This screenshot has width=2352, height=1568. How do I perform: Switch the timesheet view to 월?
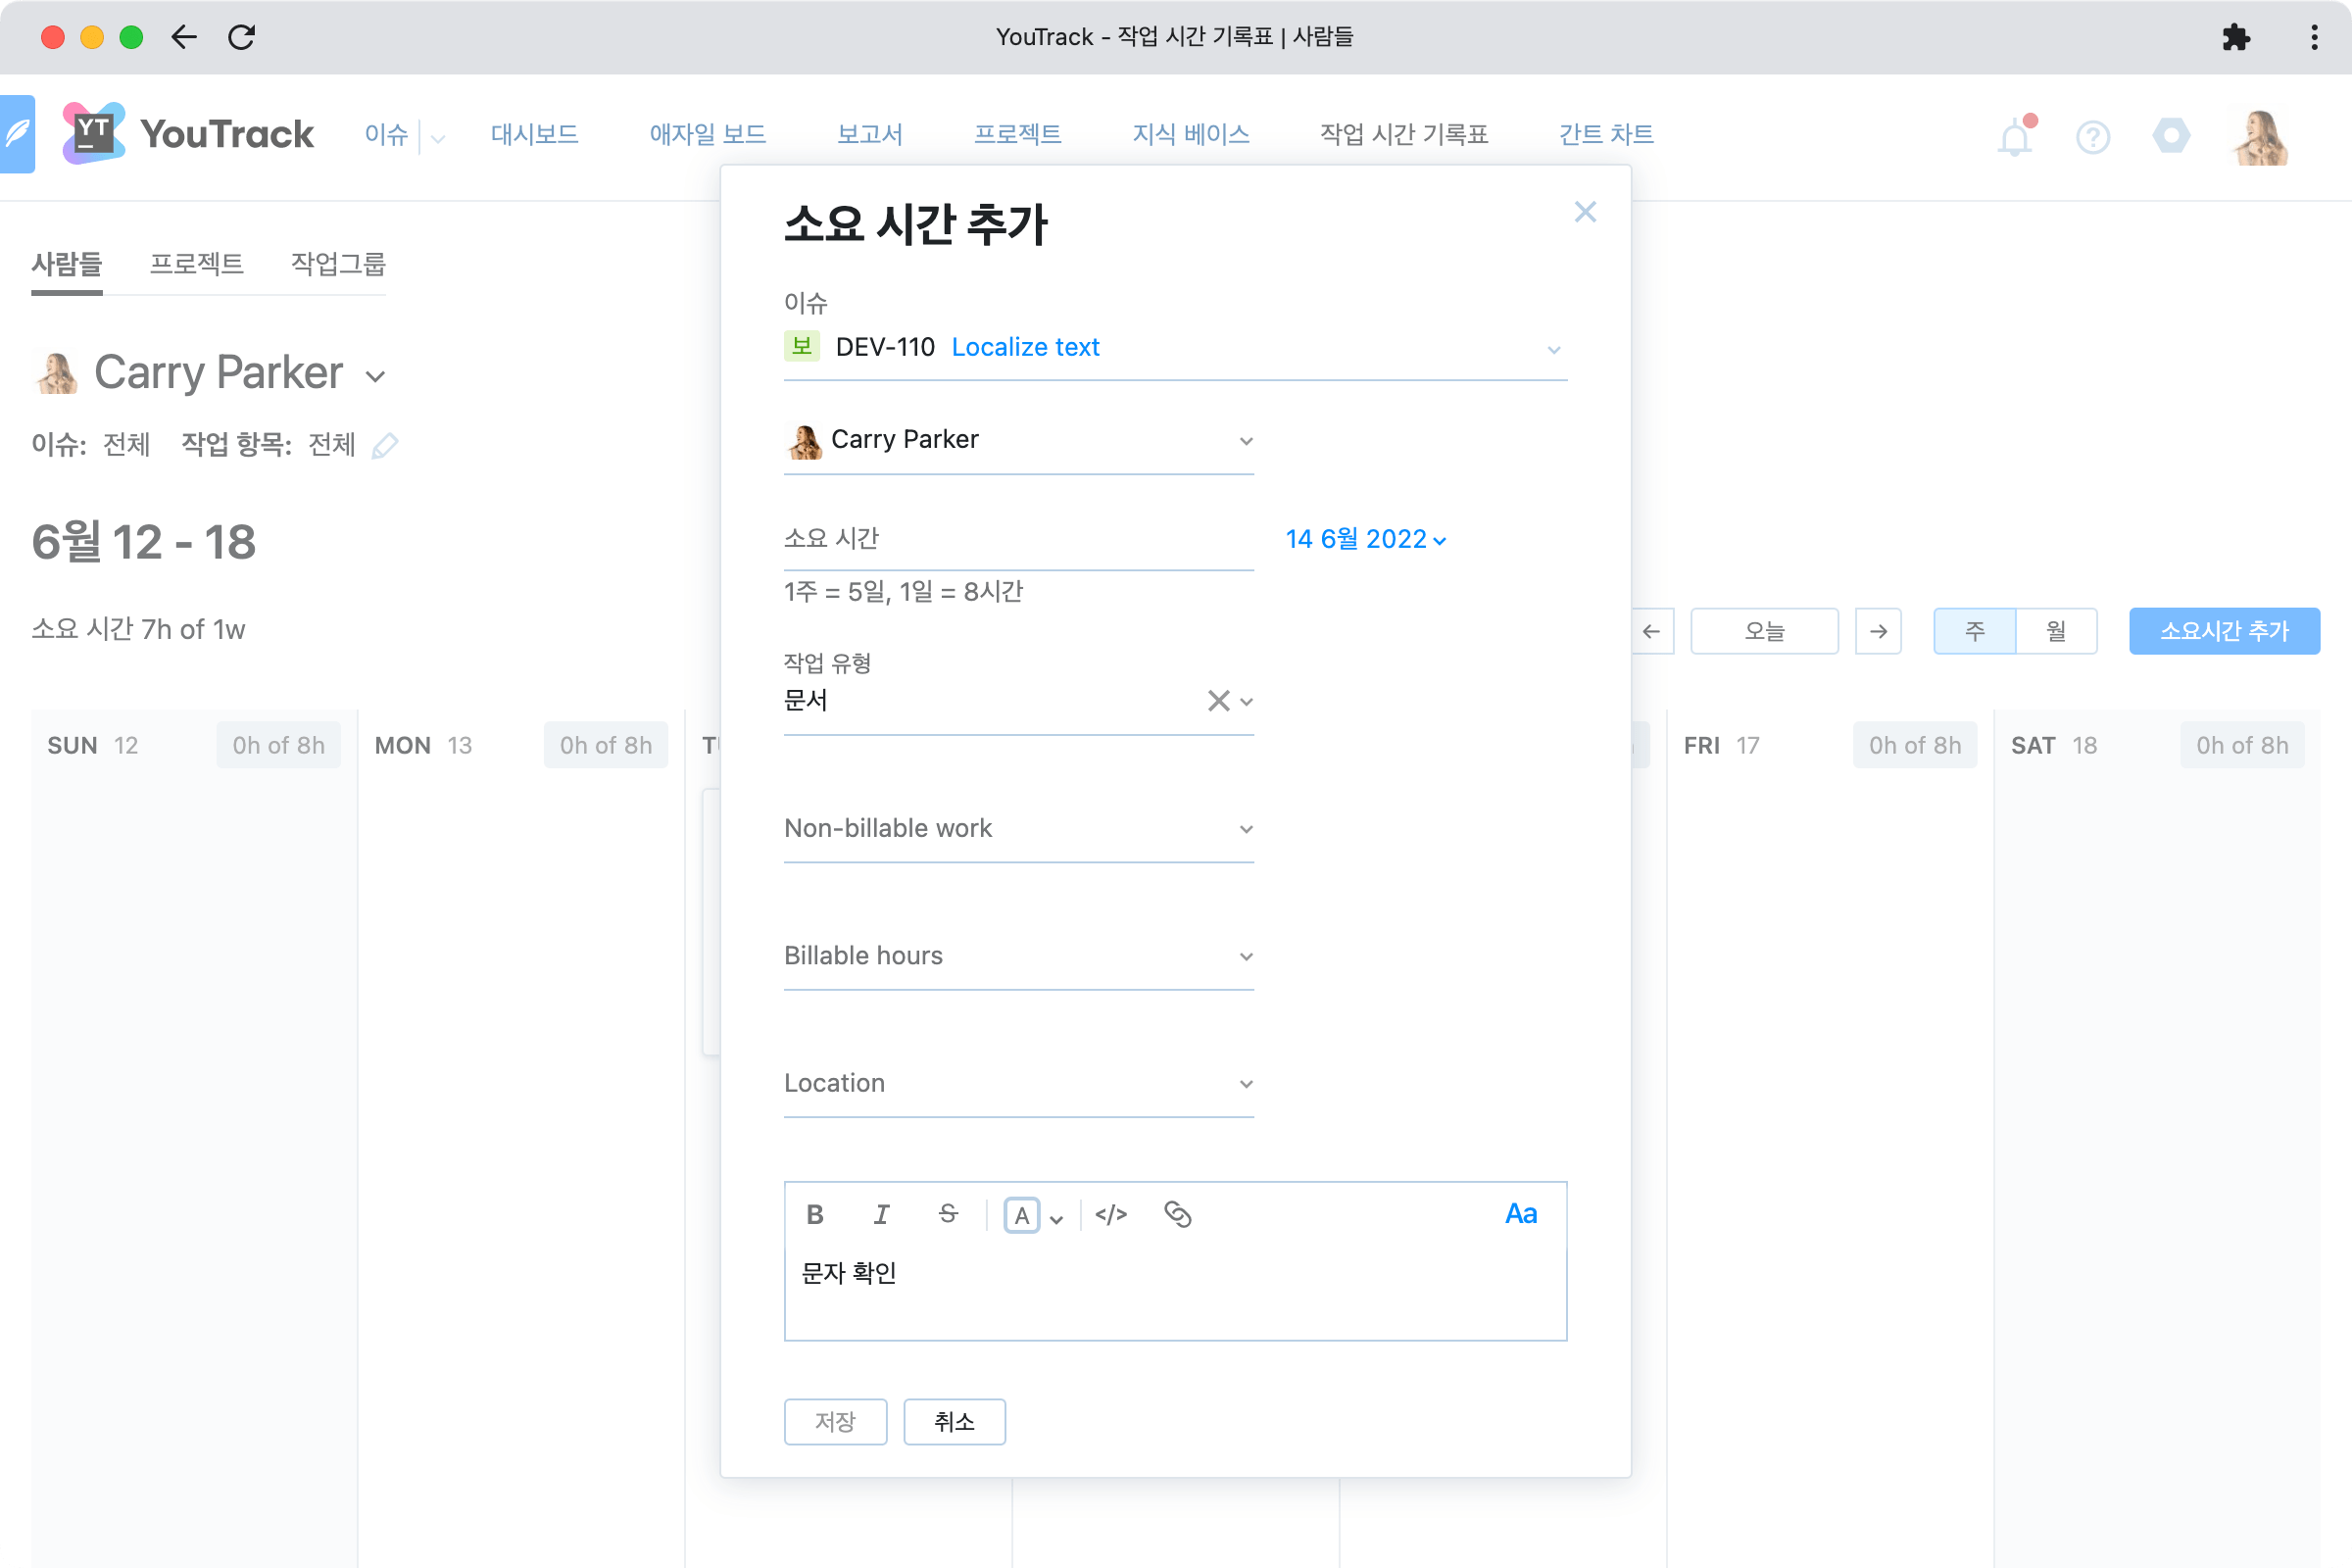2056,631
